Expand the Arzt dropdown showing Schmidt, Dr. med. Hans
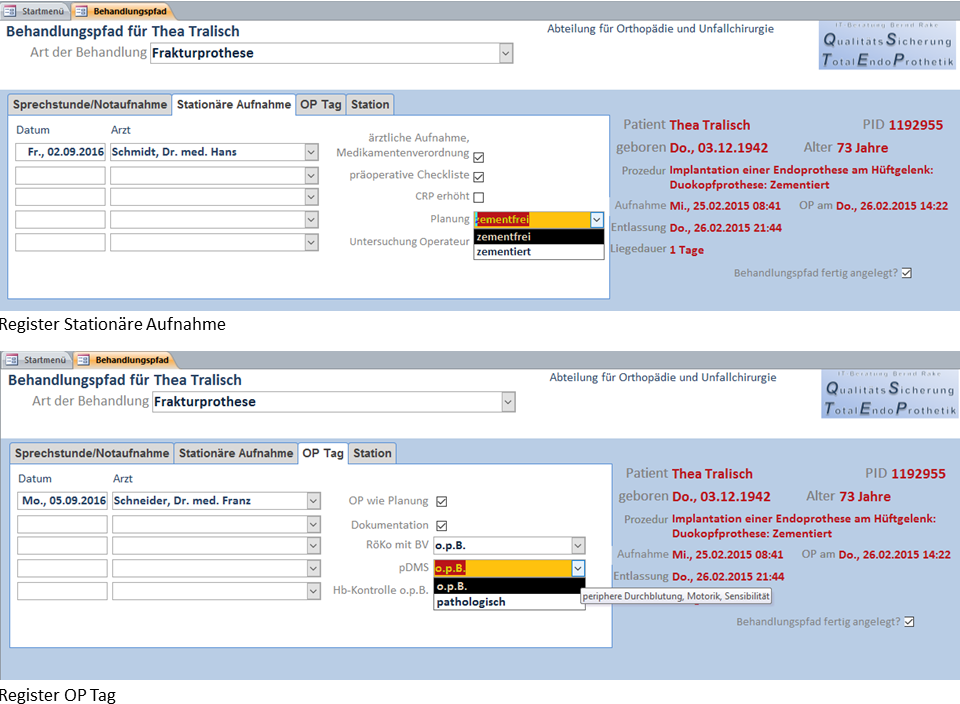The image size is (960, 704). pos(311,152)
